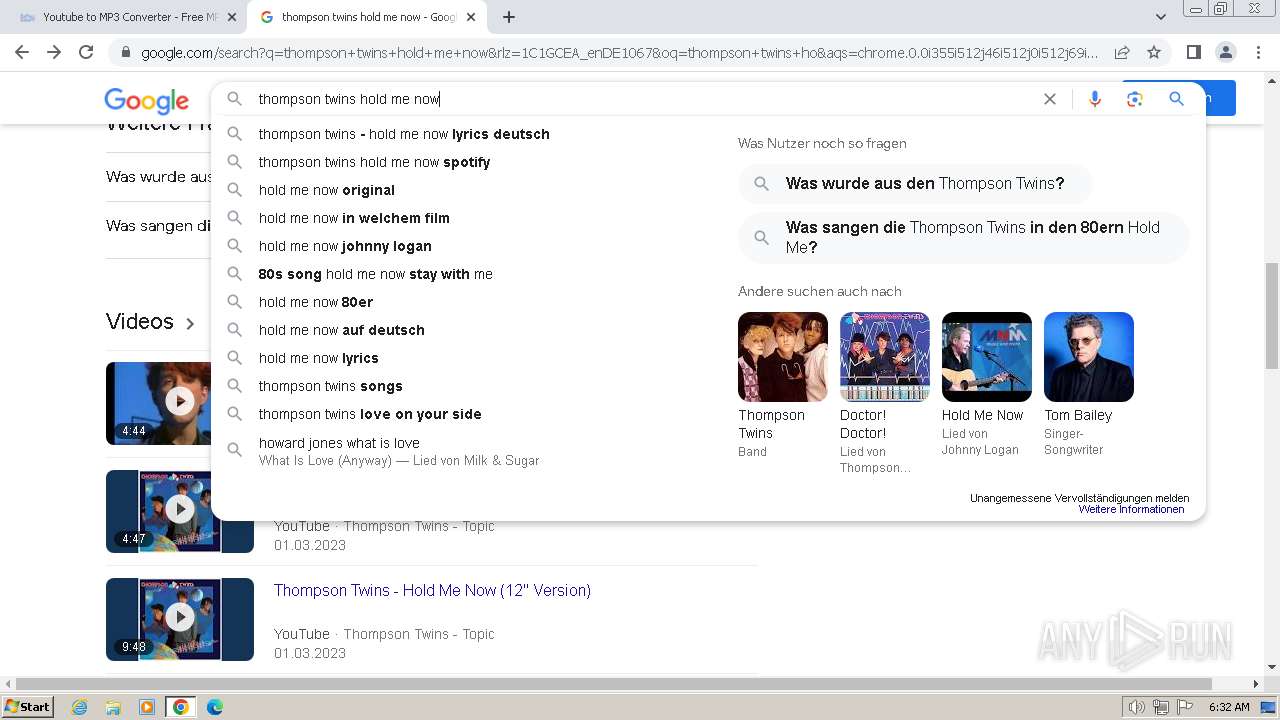
Task: Open question 'Was sangen die Thompson Twins in den 80ern'
Action: pos(964,237)
